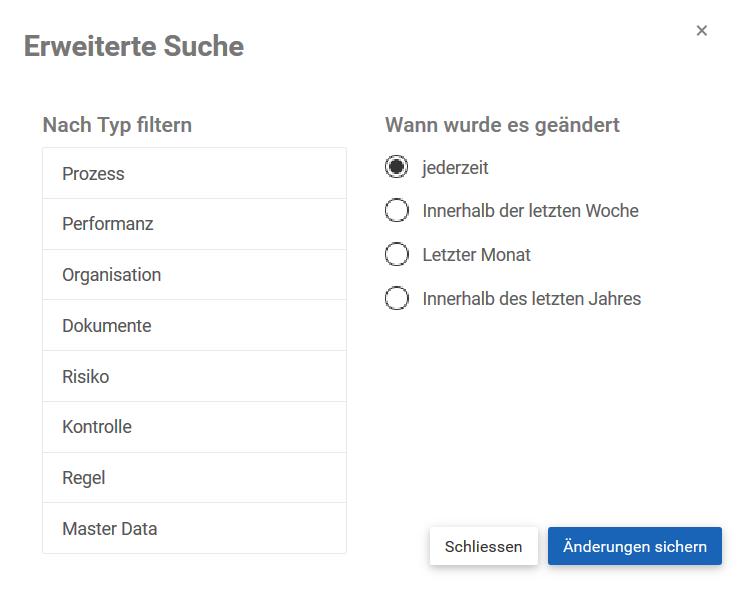Choose the Letzter Monat radio button
This screenshot has width=737, height=611.
pos(397,255)
